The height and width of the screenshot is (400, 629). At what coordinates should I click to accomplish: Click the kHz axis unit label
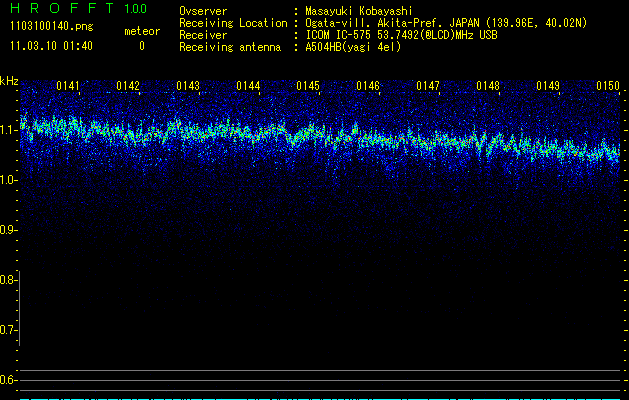(9, 81)
